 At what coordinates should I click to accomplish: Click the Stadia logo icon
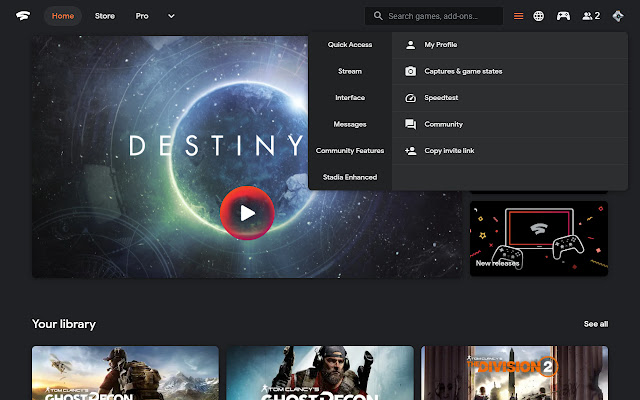click(23, 16)
